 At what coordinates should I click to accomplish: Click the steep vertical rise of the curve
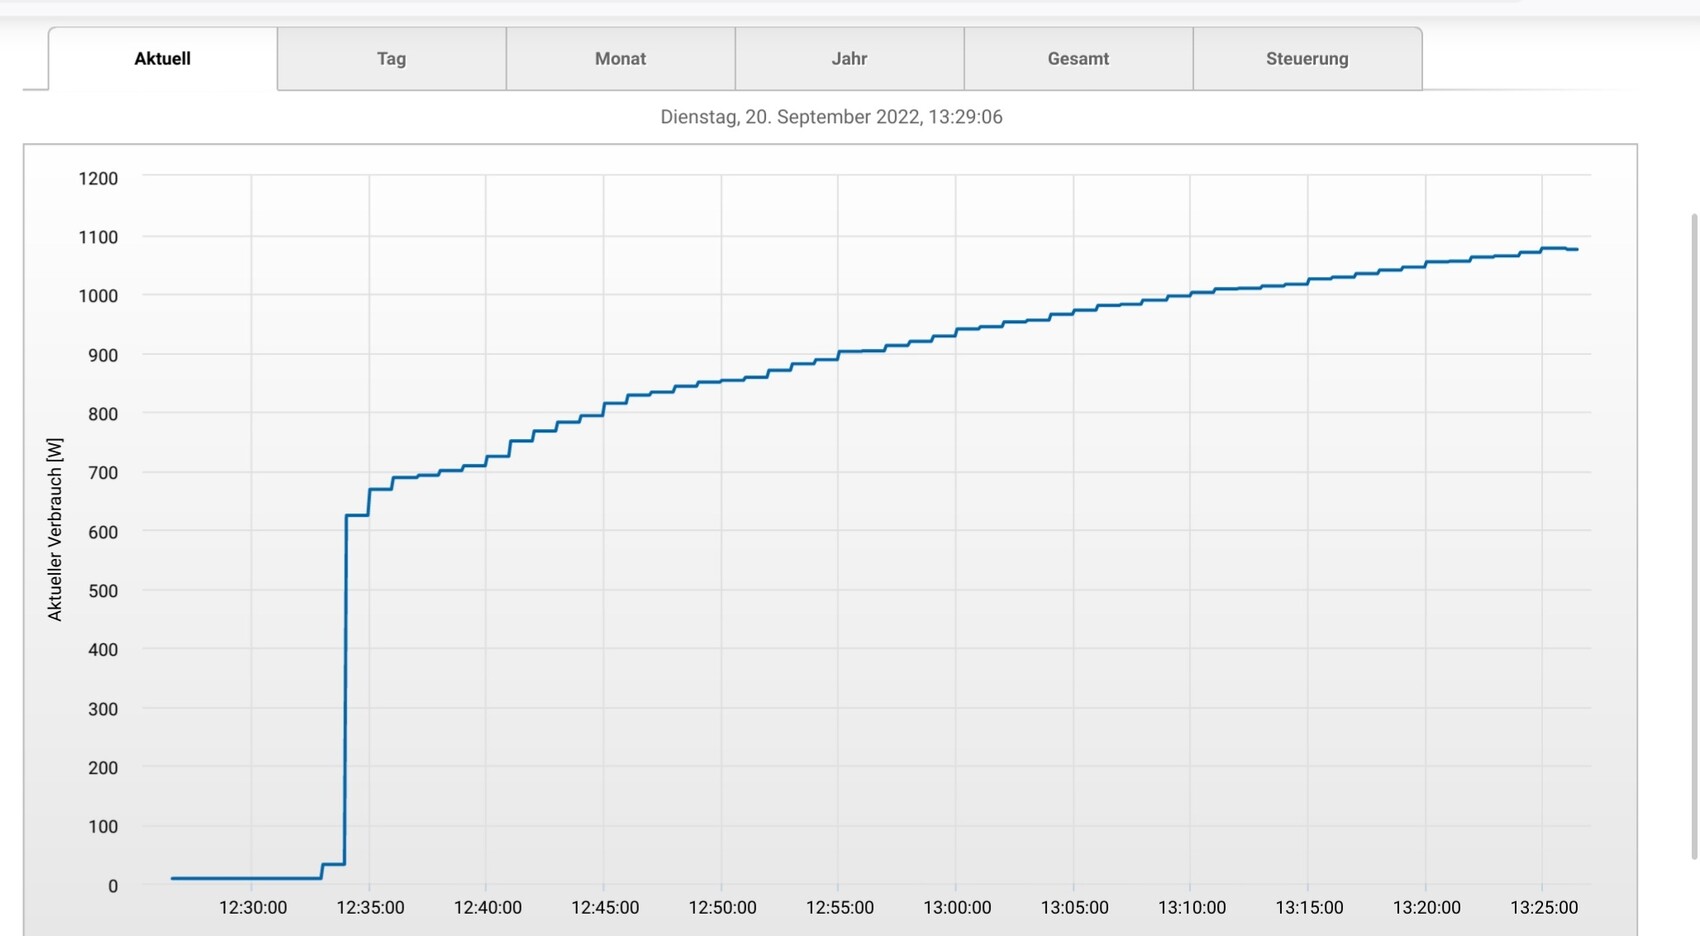(x=345, y=700)
